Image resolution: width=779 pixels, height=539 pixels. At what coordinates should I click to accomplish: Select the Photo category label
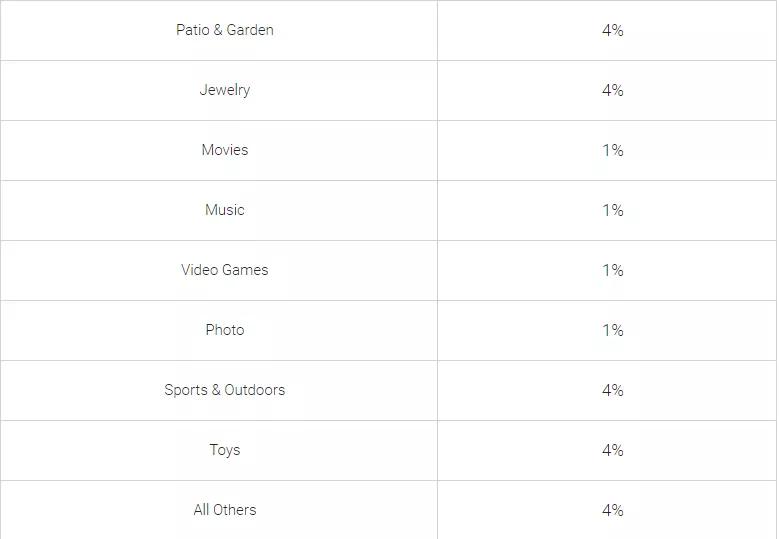point(224,330)
